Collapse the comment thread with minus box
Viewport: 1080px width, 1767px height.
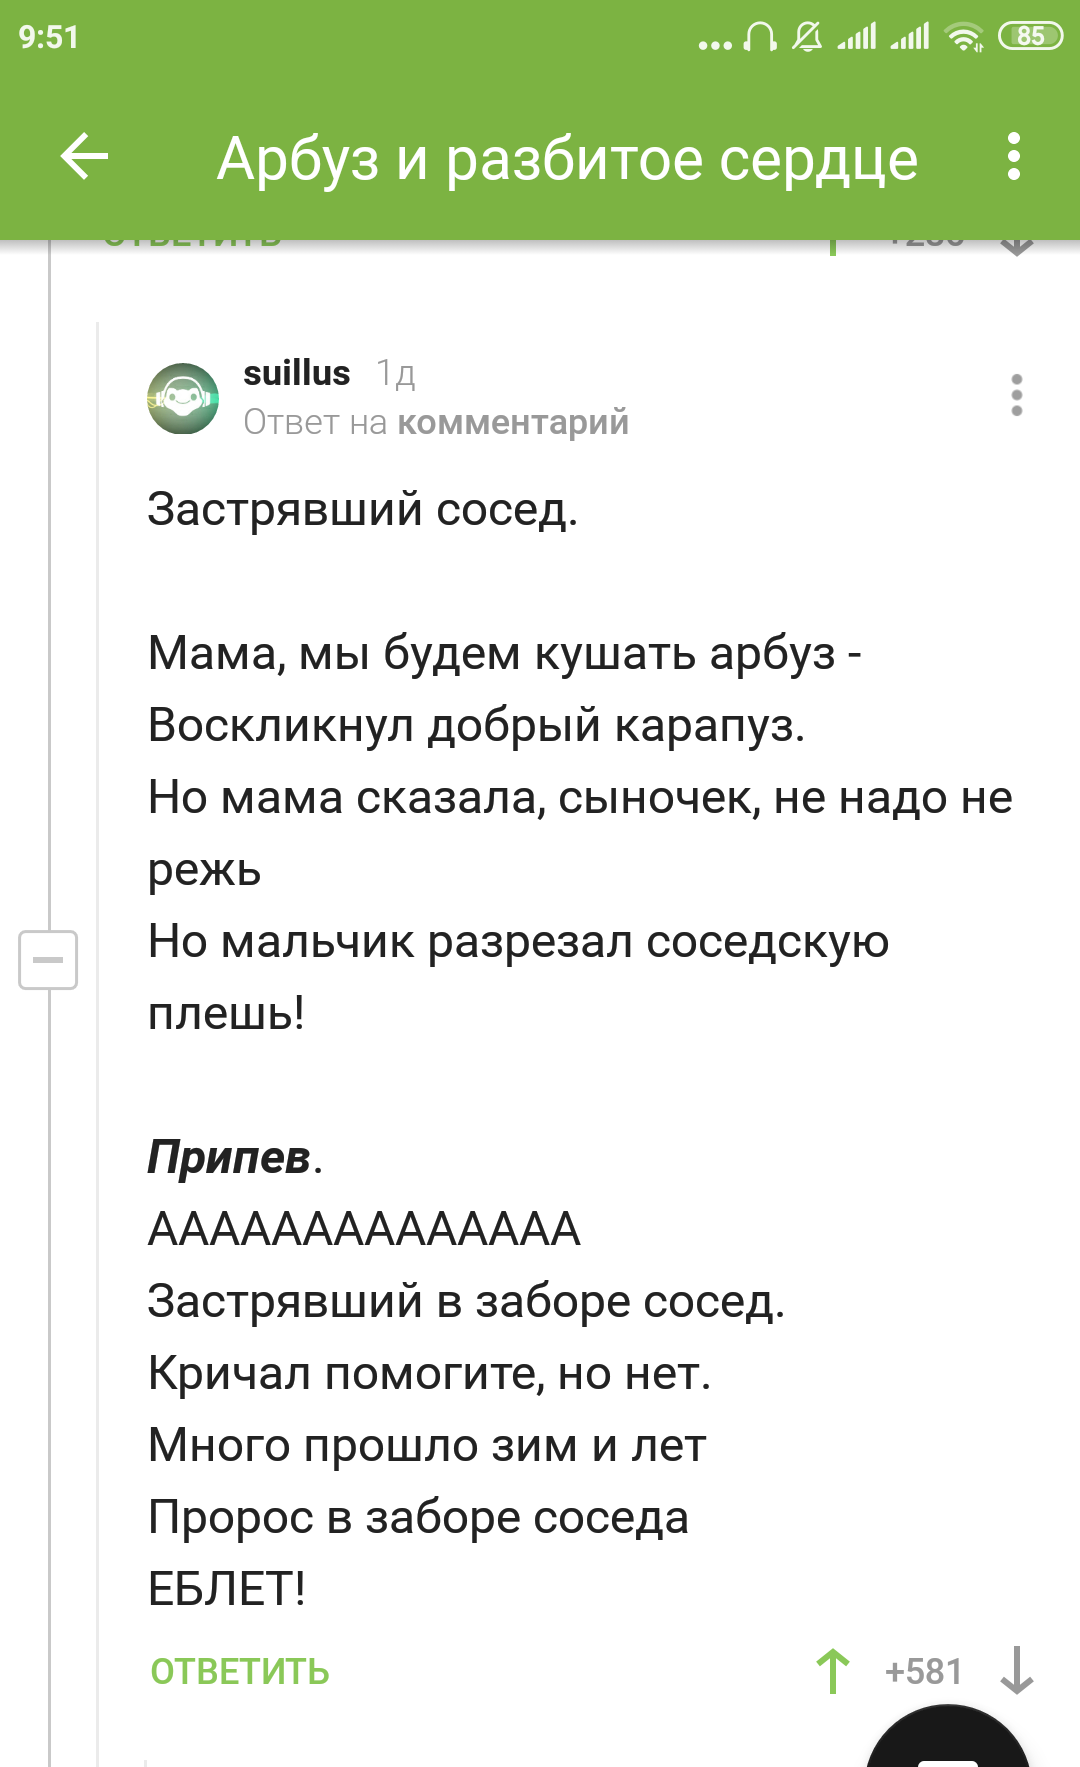click(48, 960)
